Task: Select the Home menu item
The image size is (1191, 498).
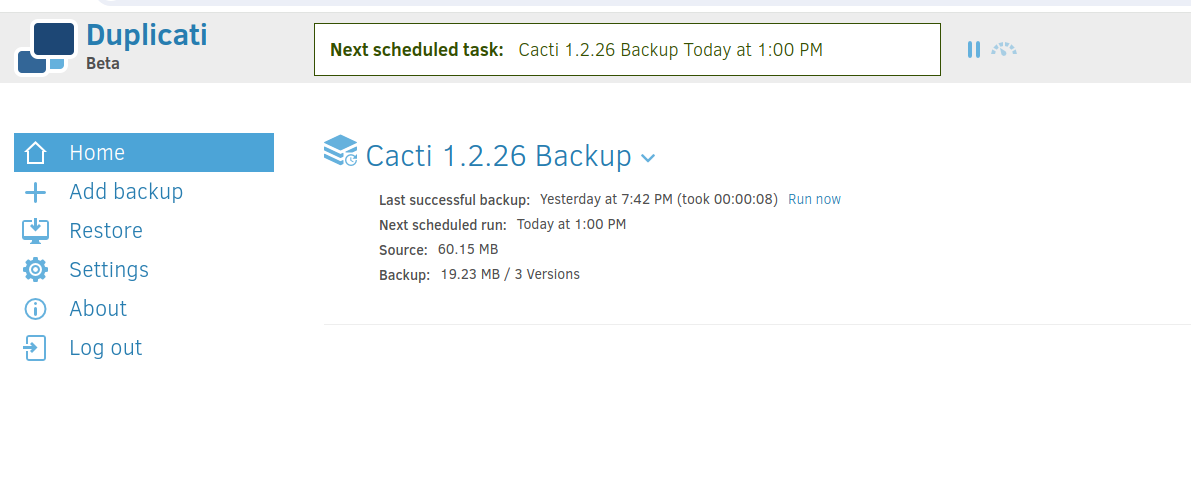Action: 144,153
